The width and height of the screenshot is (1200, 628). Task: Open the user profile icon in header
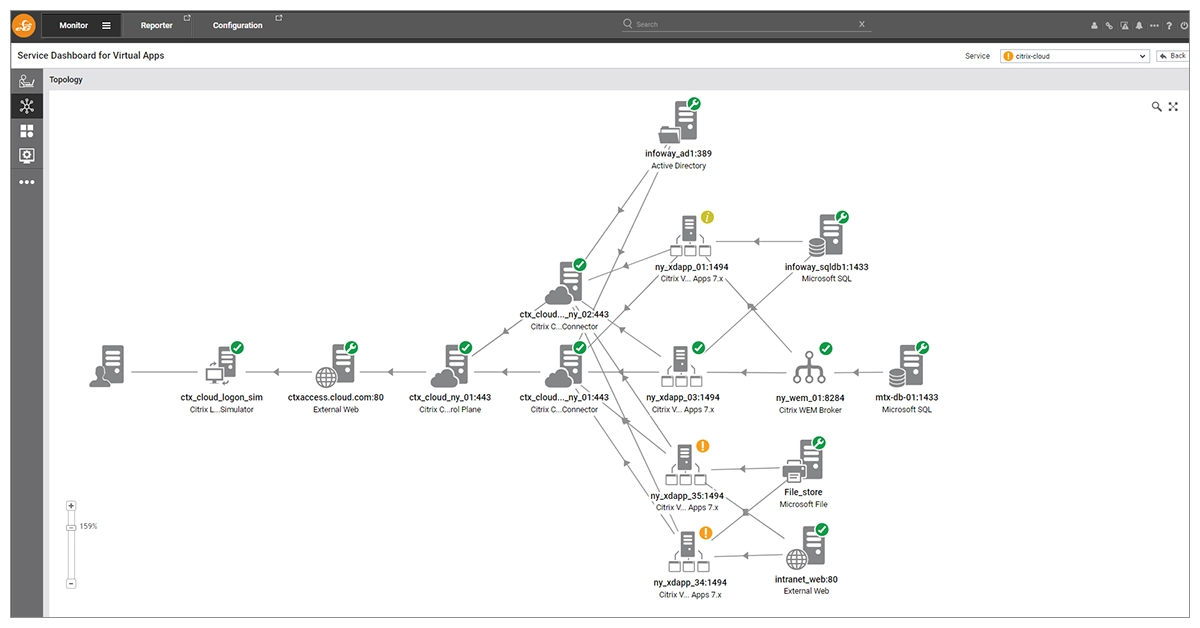1093,26
